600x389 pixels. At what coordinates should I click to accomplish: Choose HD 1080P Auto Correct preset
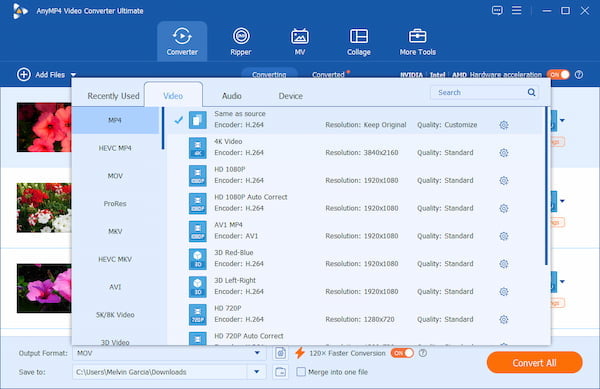coord(356,203)
